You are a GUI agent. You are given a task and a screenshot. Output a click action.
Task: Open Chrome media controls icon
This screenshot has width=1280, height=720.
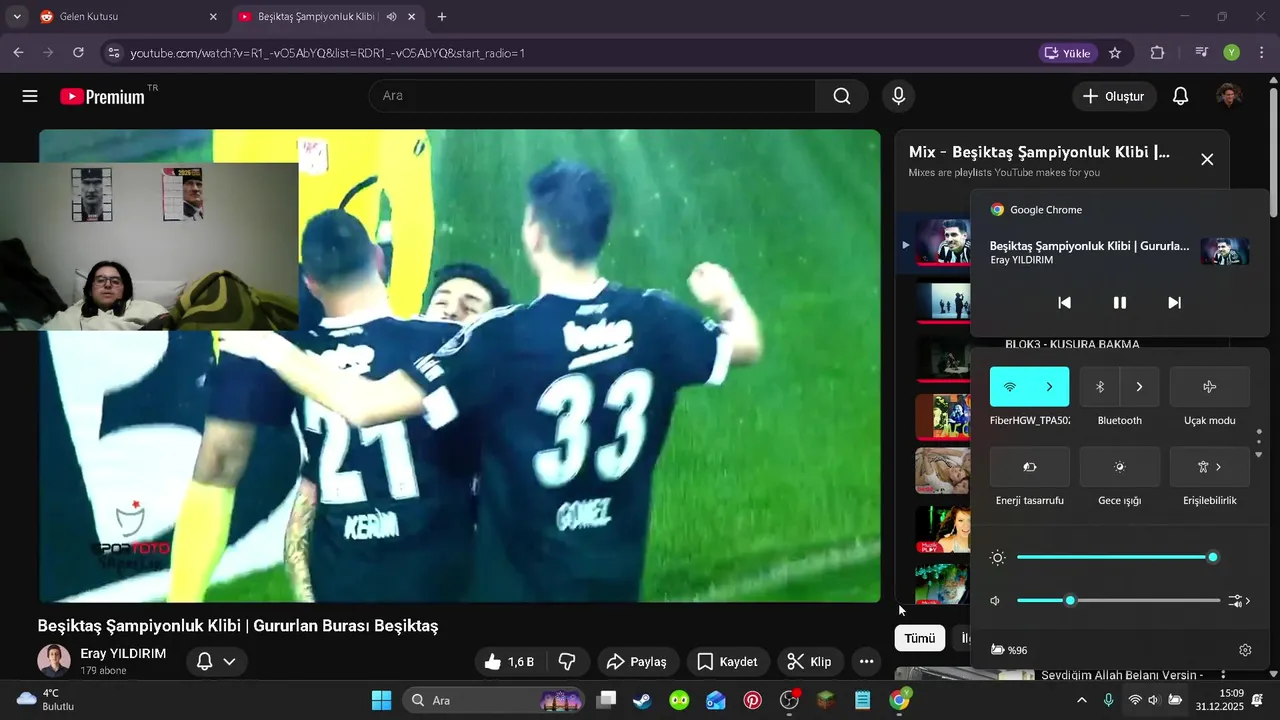[1202, 53]
